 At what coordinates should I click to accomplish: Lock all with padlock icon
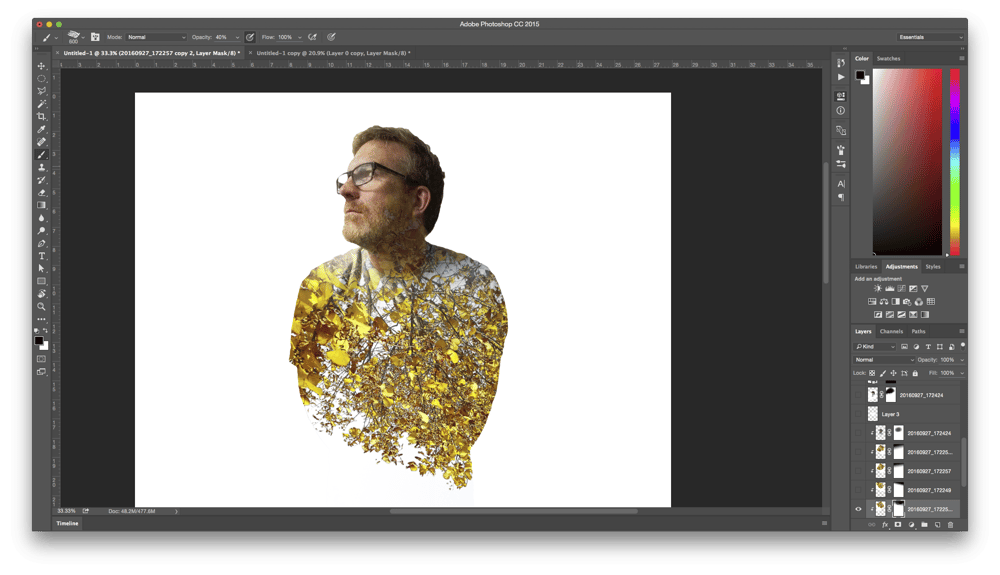click(915, 373)
